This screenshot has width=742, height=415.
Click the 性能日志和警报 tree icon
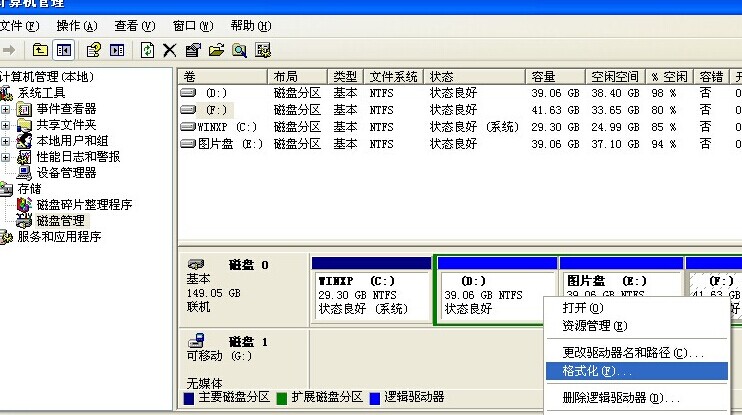pyautogui.click(x=24, y=157)
